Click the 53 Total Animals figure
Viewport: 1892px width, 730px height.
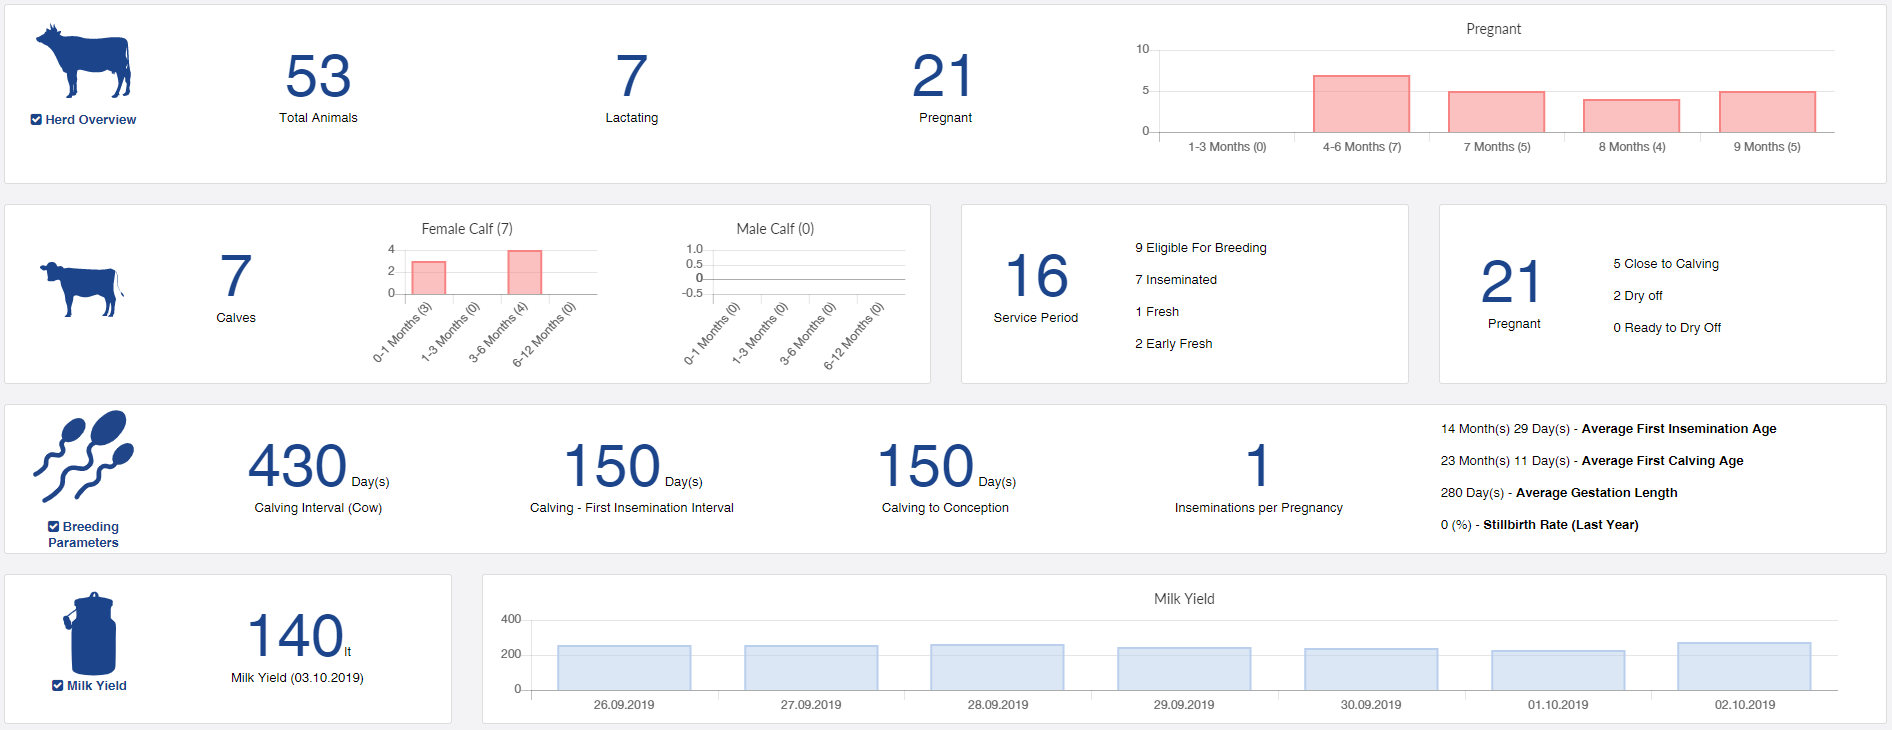point(318,76)
